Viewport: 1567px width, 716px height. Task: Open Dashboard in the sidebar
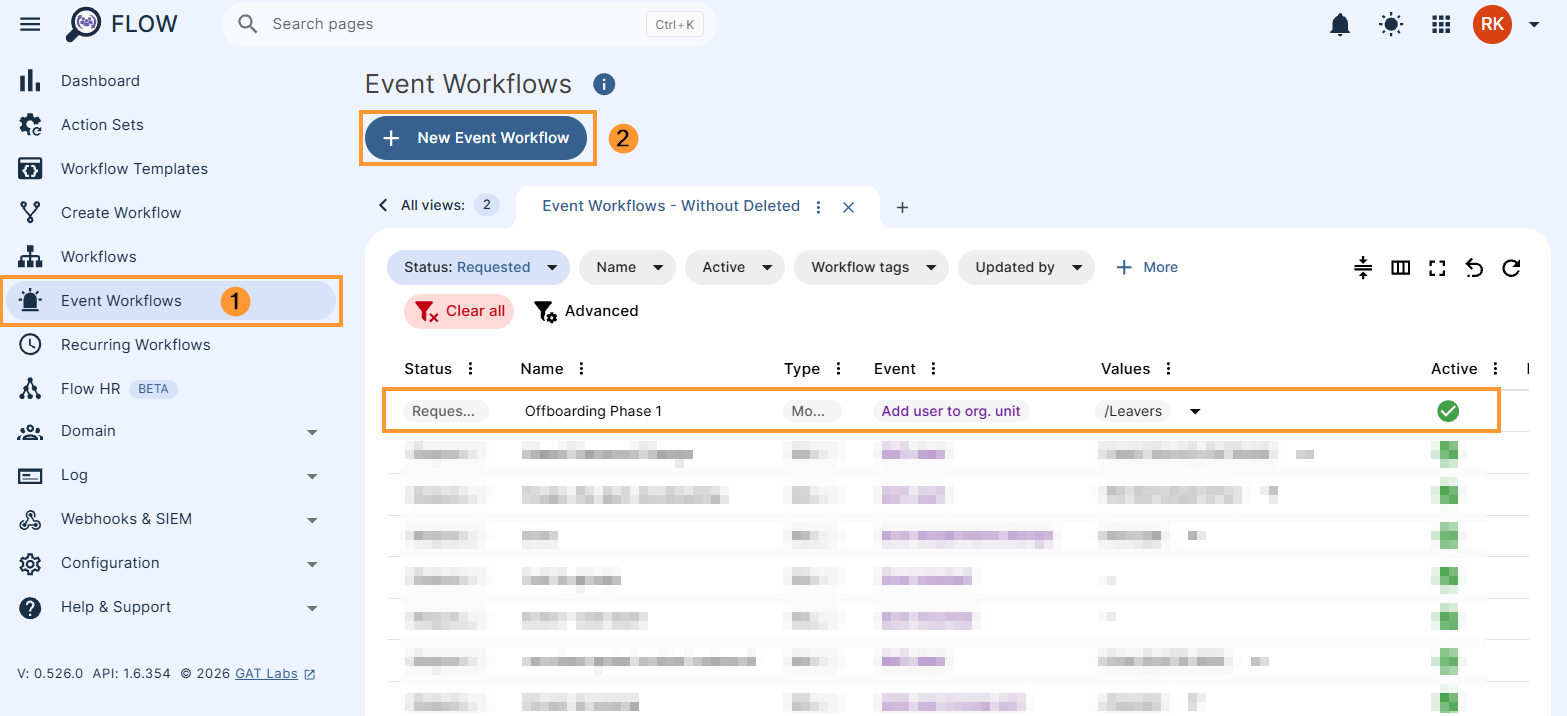point(171,81)
